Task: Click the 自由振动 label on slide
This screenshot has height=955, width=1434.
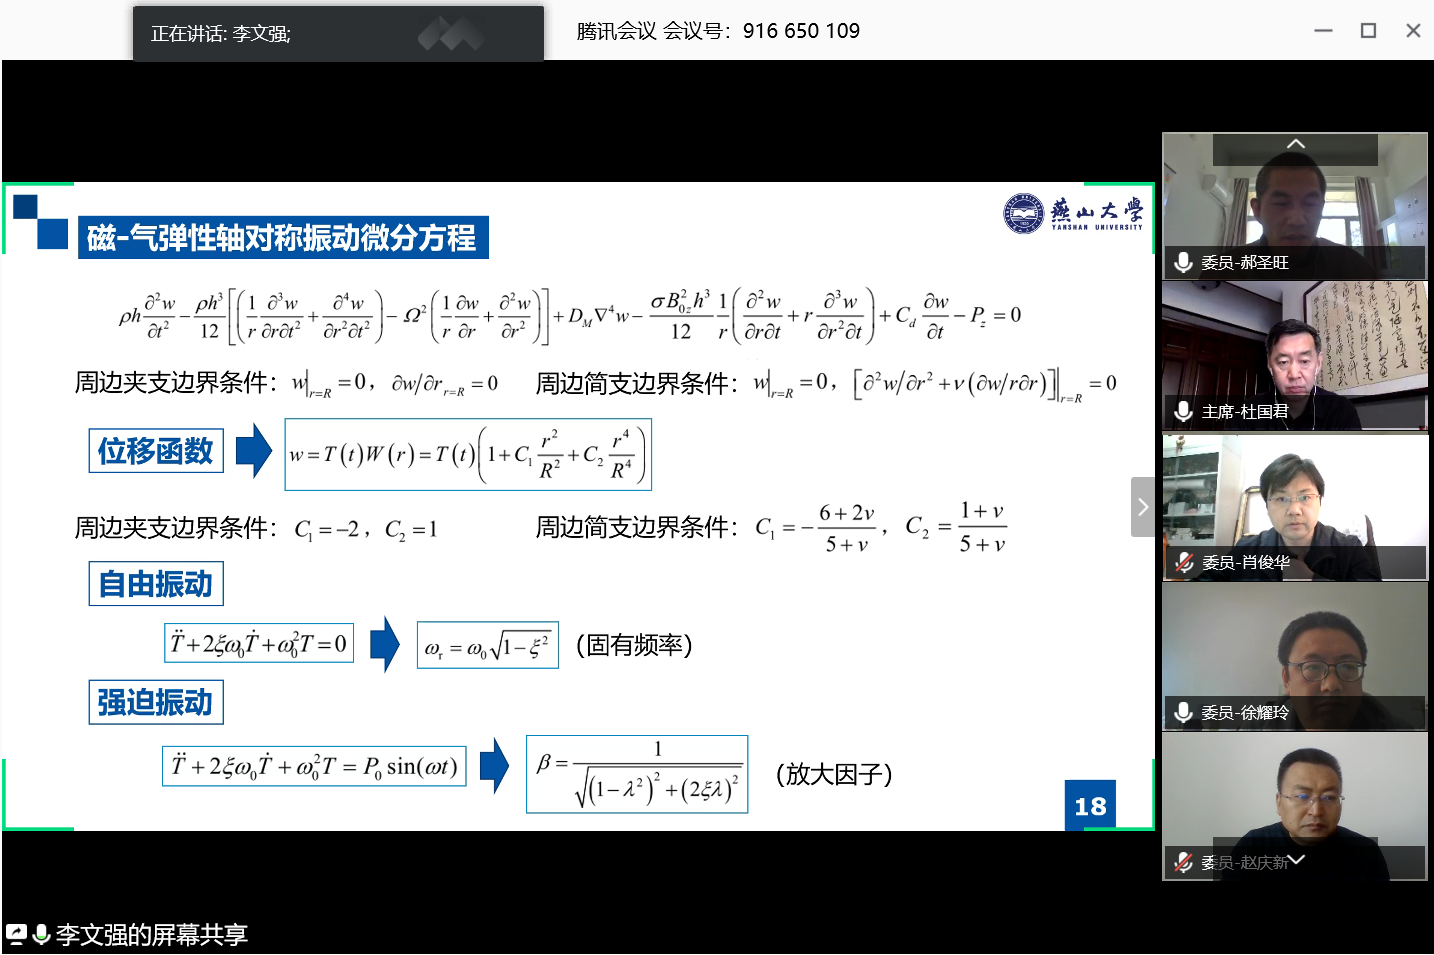Action: point(156,584)
